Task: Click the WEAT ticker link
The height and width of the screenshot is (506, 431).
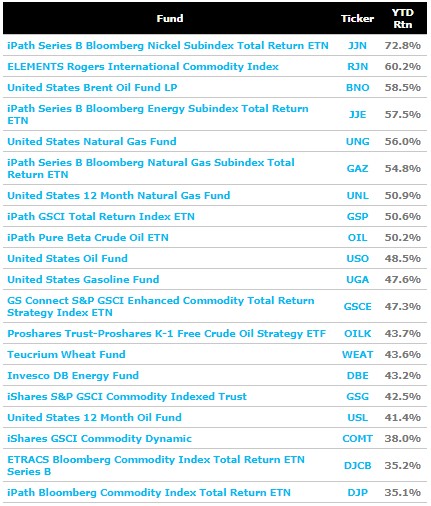Action: (357, 354)
